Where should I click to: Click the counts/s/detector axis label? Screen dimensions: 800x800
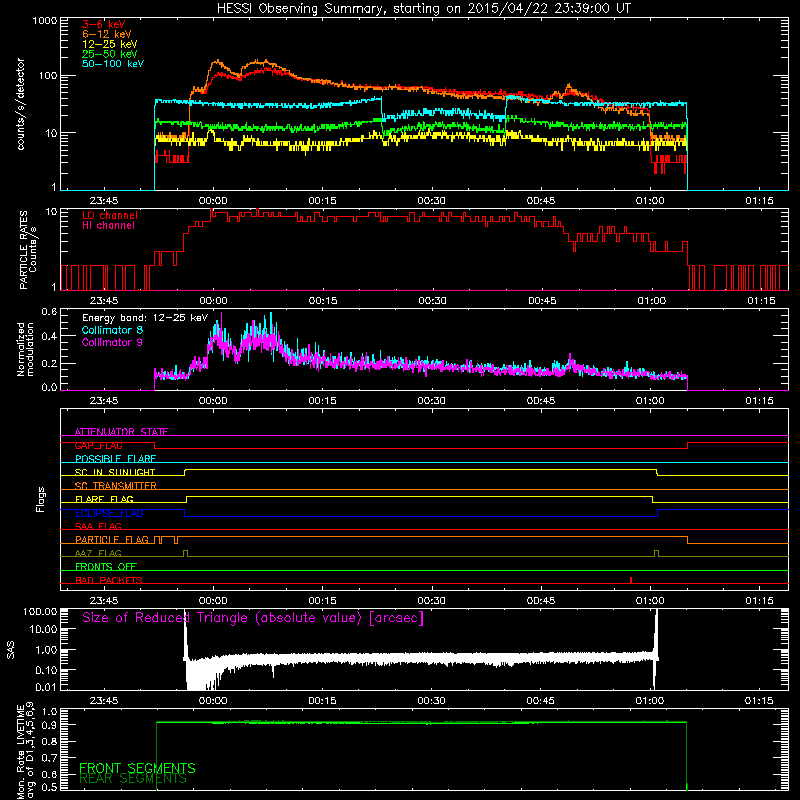(x=20, y=104)
